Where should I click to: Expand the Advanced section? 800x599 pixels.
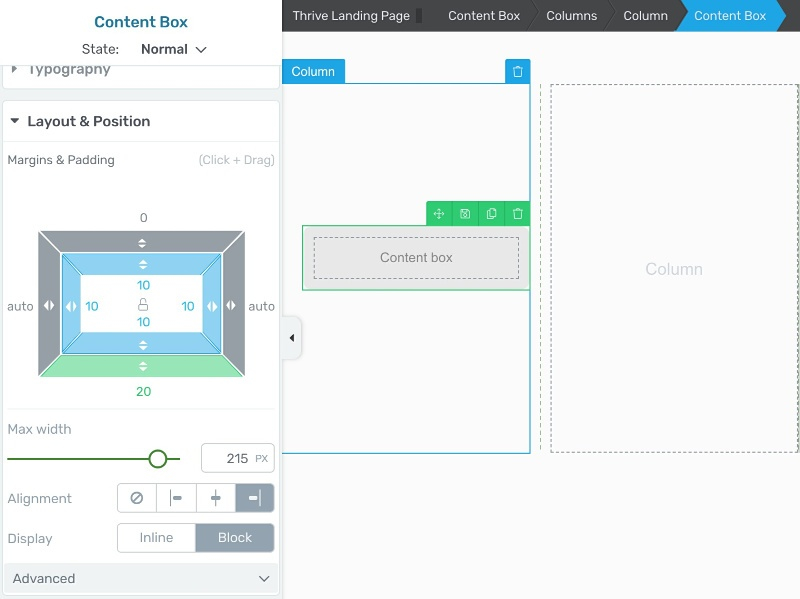point(141,579)
